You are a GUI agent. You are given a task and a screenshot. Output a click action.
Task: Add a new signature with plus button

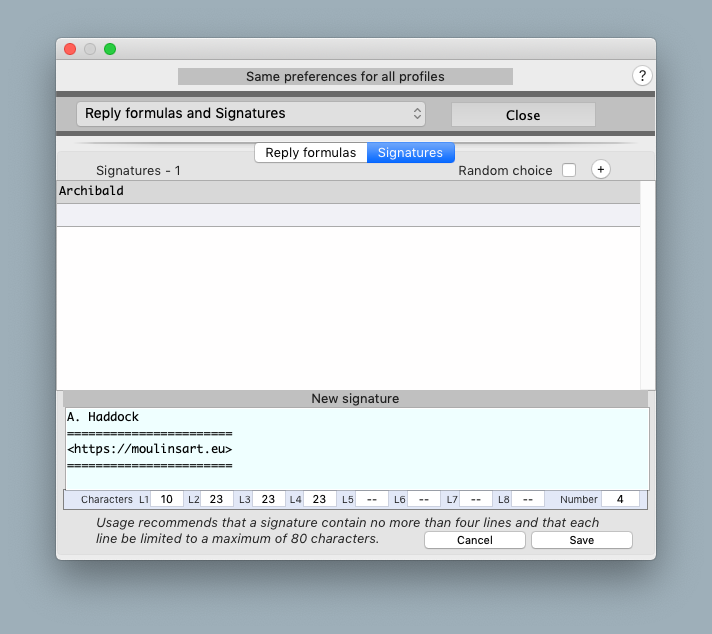click(600, 170)
